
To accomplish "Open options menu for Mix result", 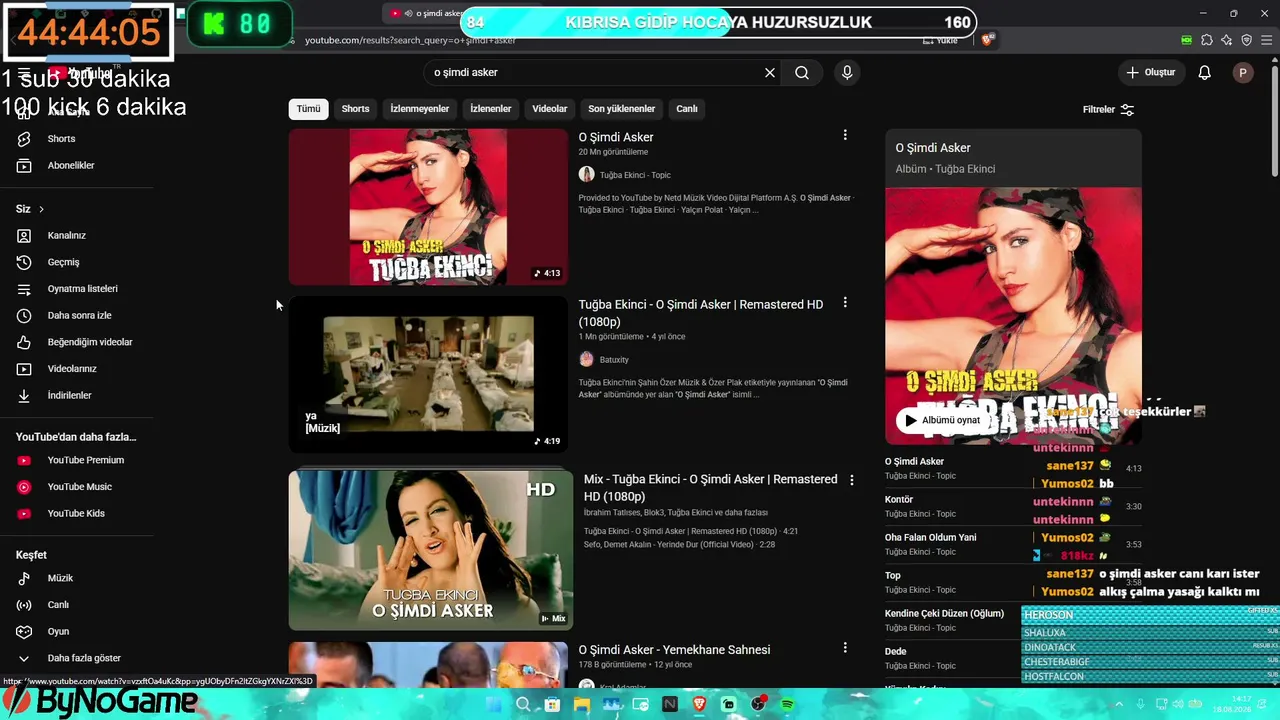I will tap(852, 480).
